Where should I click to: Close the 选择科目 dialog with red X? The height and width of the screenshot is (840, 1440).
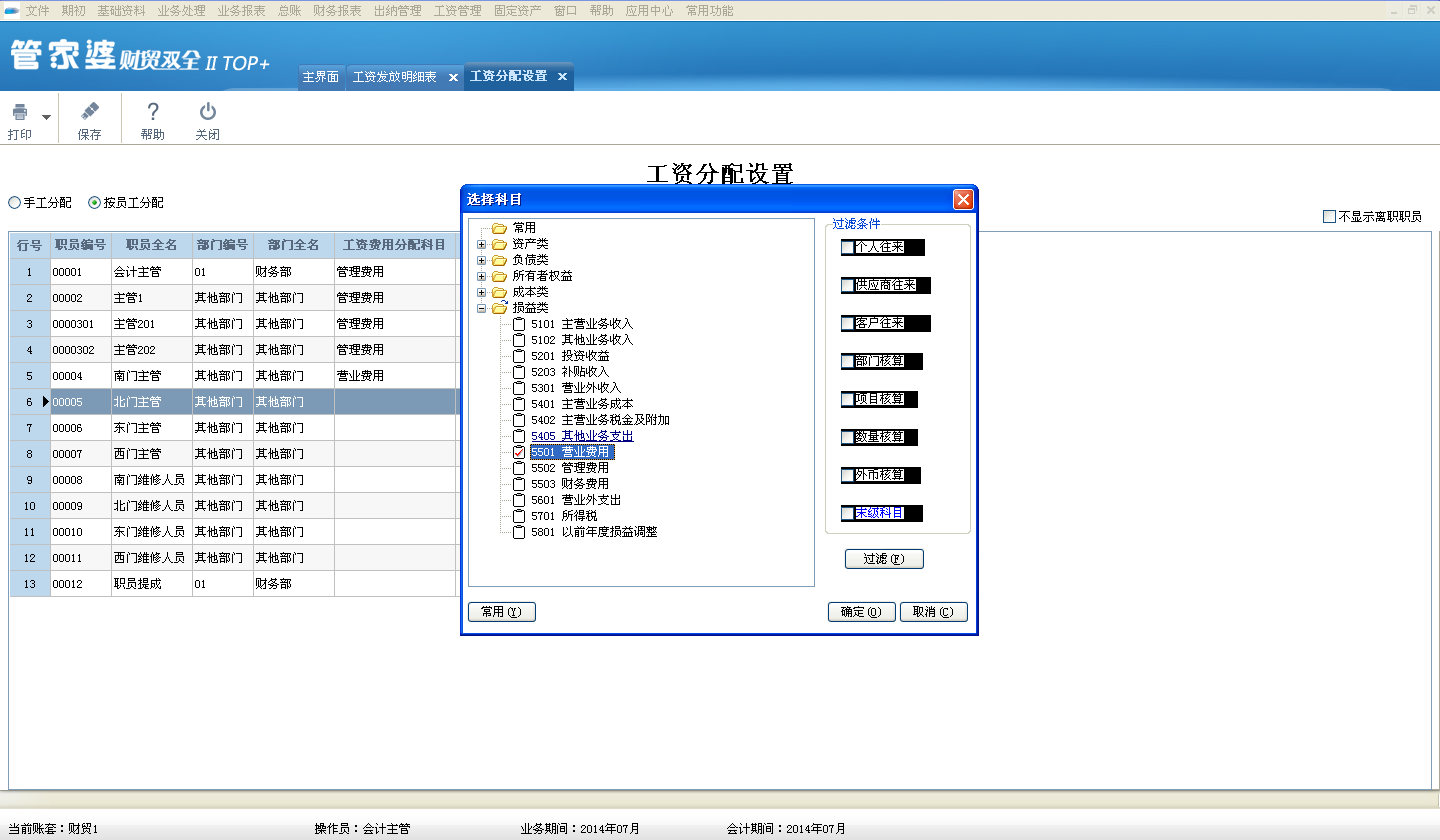[963, 199]
